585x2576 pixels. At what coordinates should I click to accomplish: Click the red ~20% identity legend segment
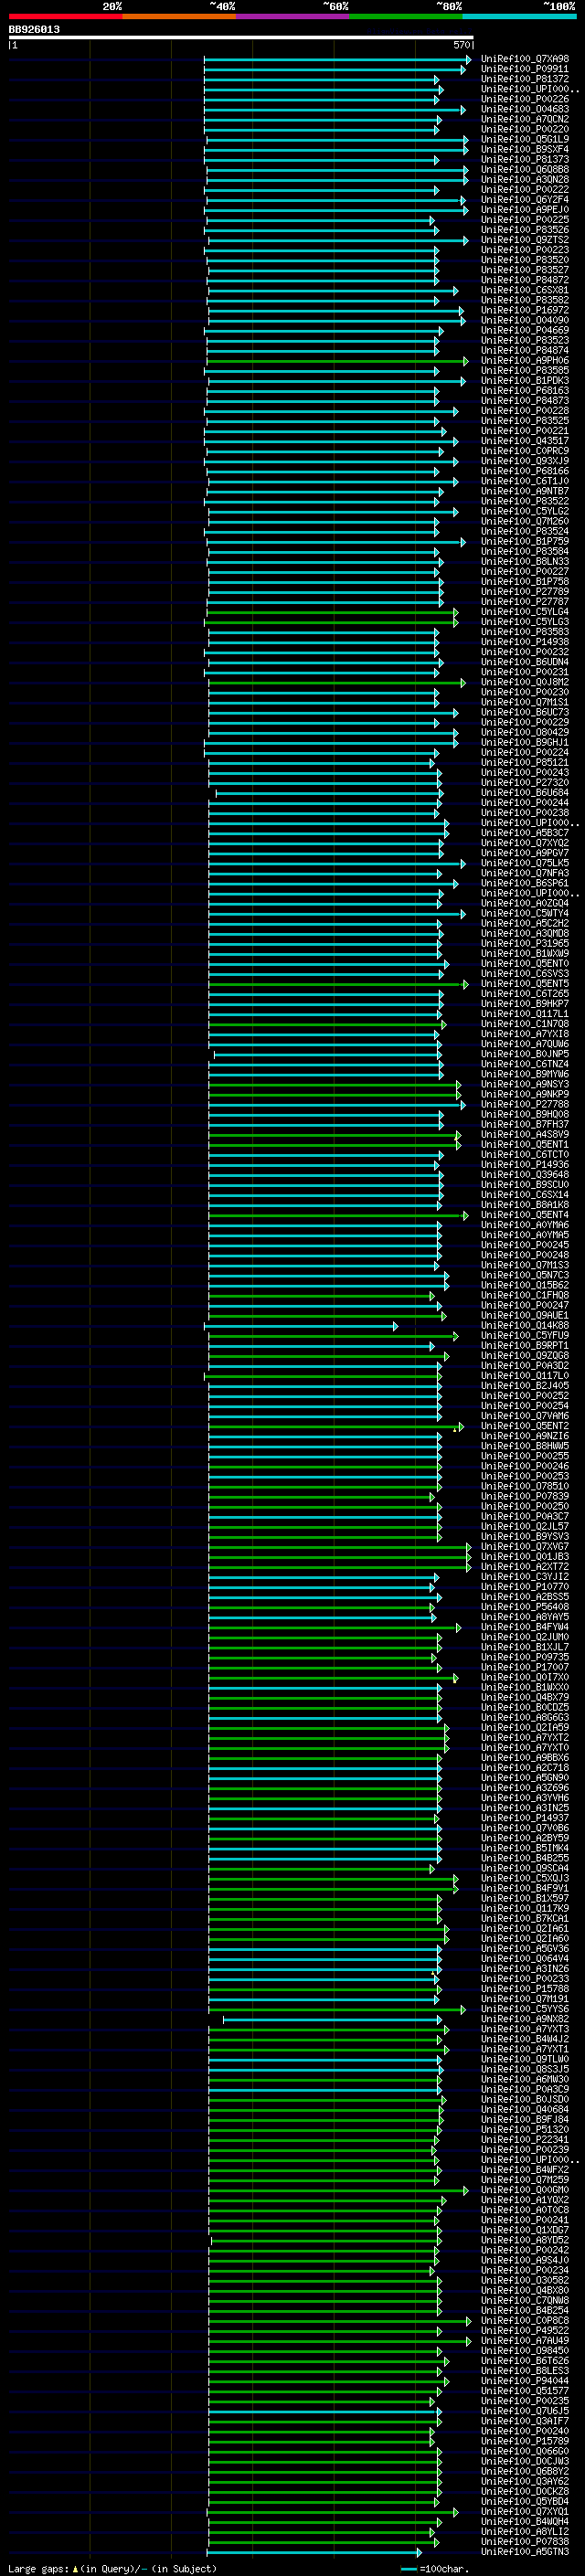pos(65,16)
